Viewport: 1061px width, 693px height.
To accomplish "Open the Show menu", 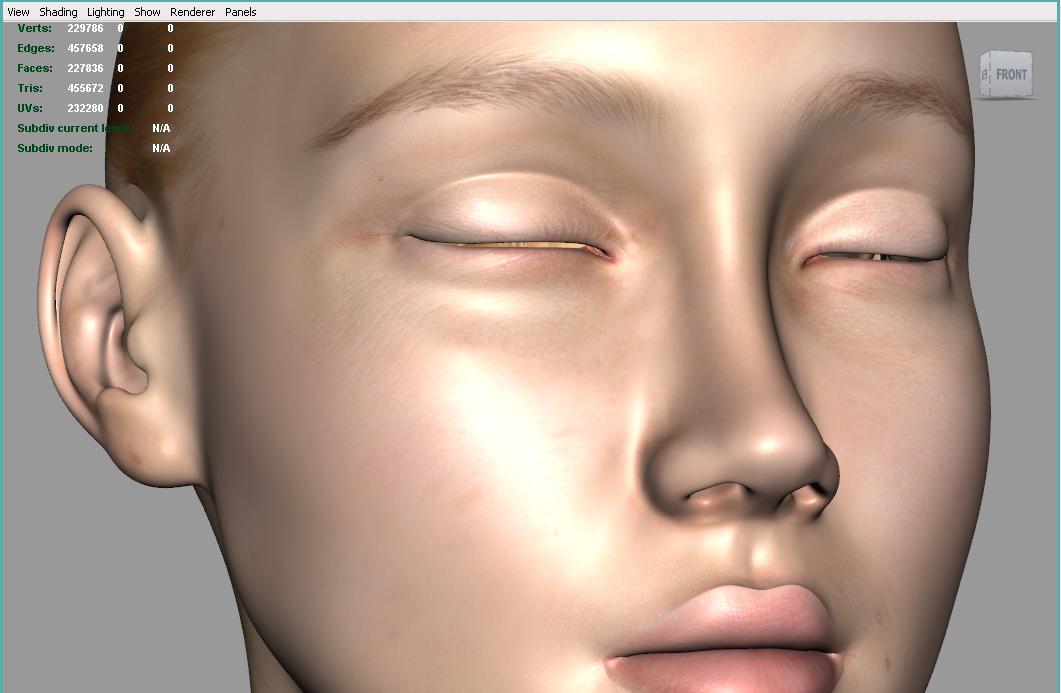I will click(x=147, y=12).
